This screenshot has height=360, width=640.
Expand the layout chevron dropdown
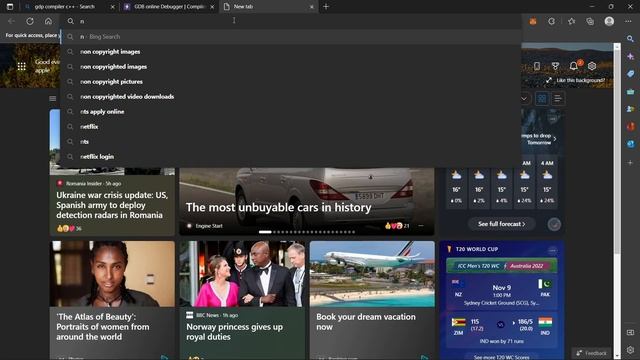[x=524, y=98]
